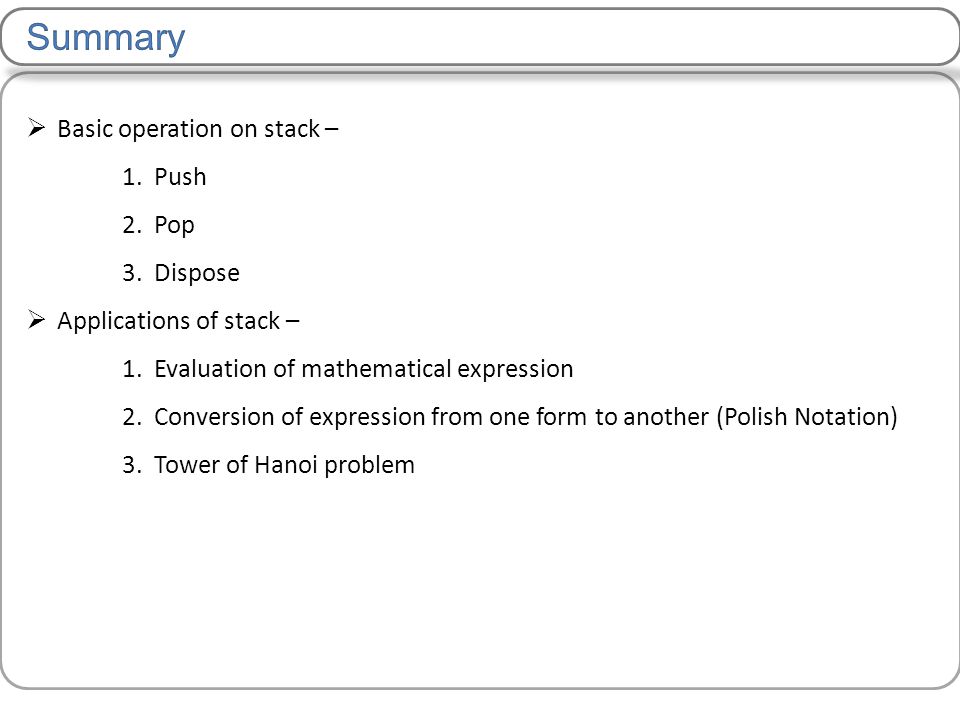Click number 1 before Evaluation
960x720 pixels.
(x=132, y=369)
